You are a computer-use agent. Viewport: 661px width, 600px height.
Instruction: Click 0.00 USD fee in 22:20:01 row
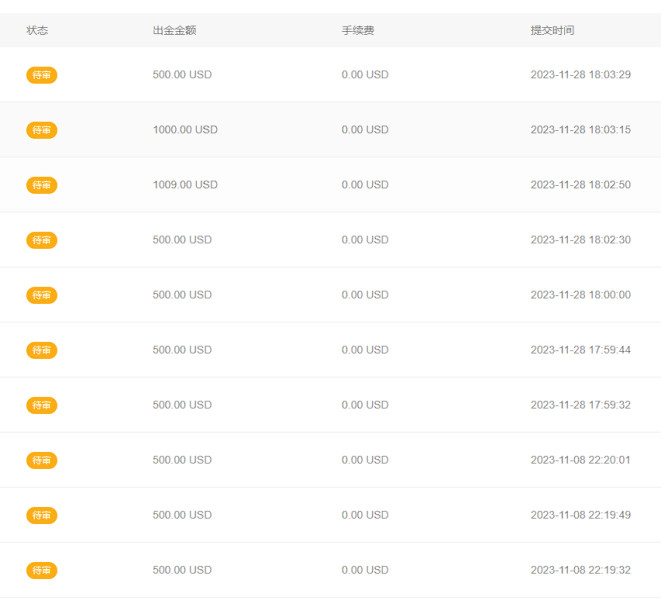[365, 460]
